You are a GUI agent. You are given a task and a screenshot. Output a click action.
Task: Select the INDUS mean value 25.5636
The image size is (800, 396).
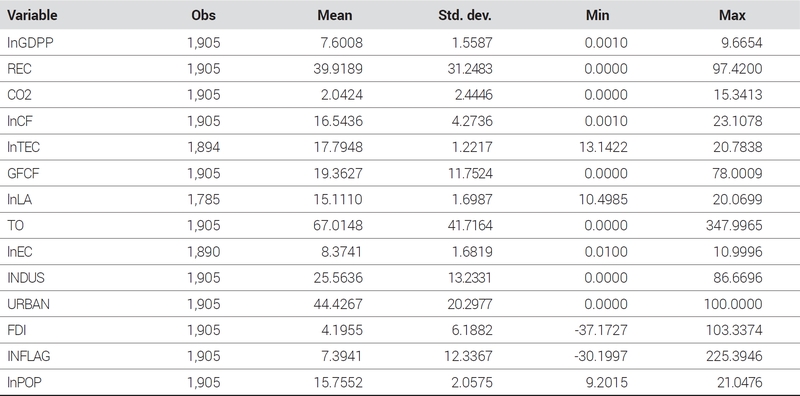pos(338,278)
